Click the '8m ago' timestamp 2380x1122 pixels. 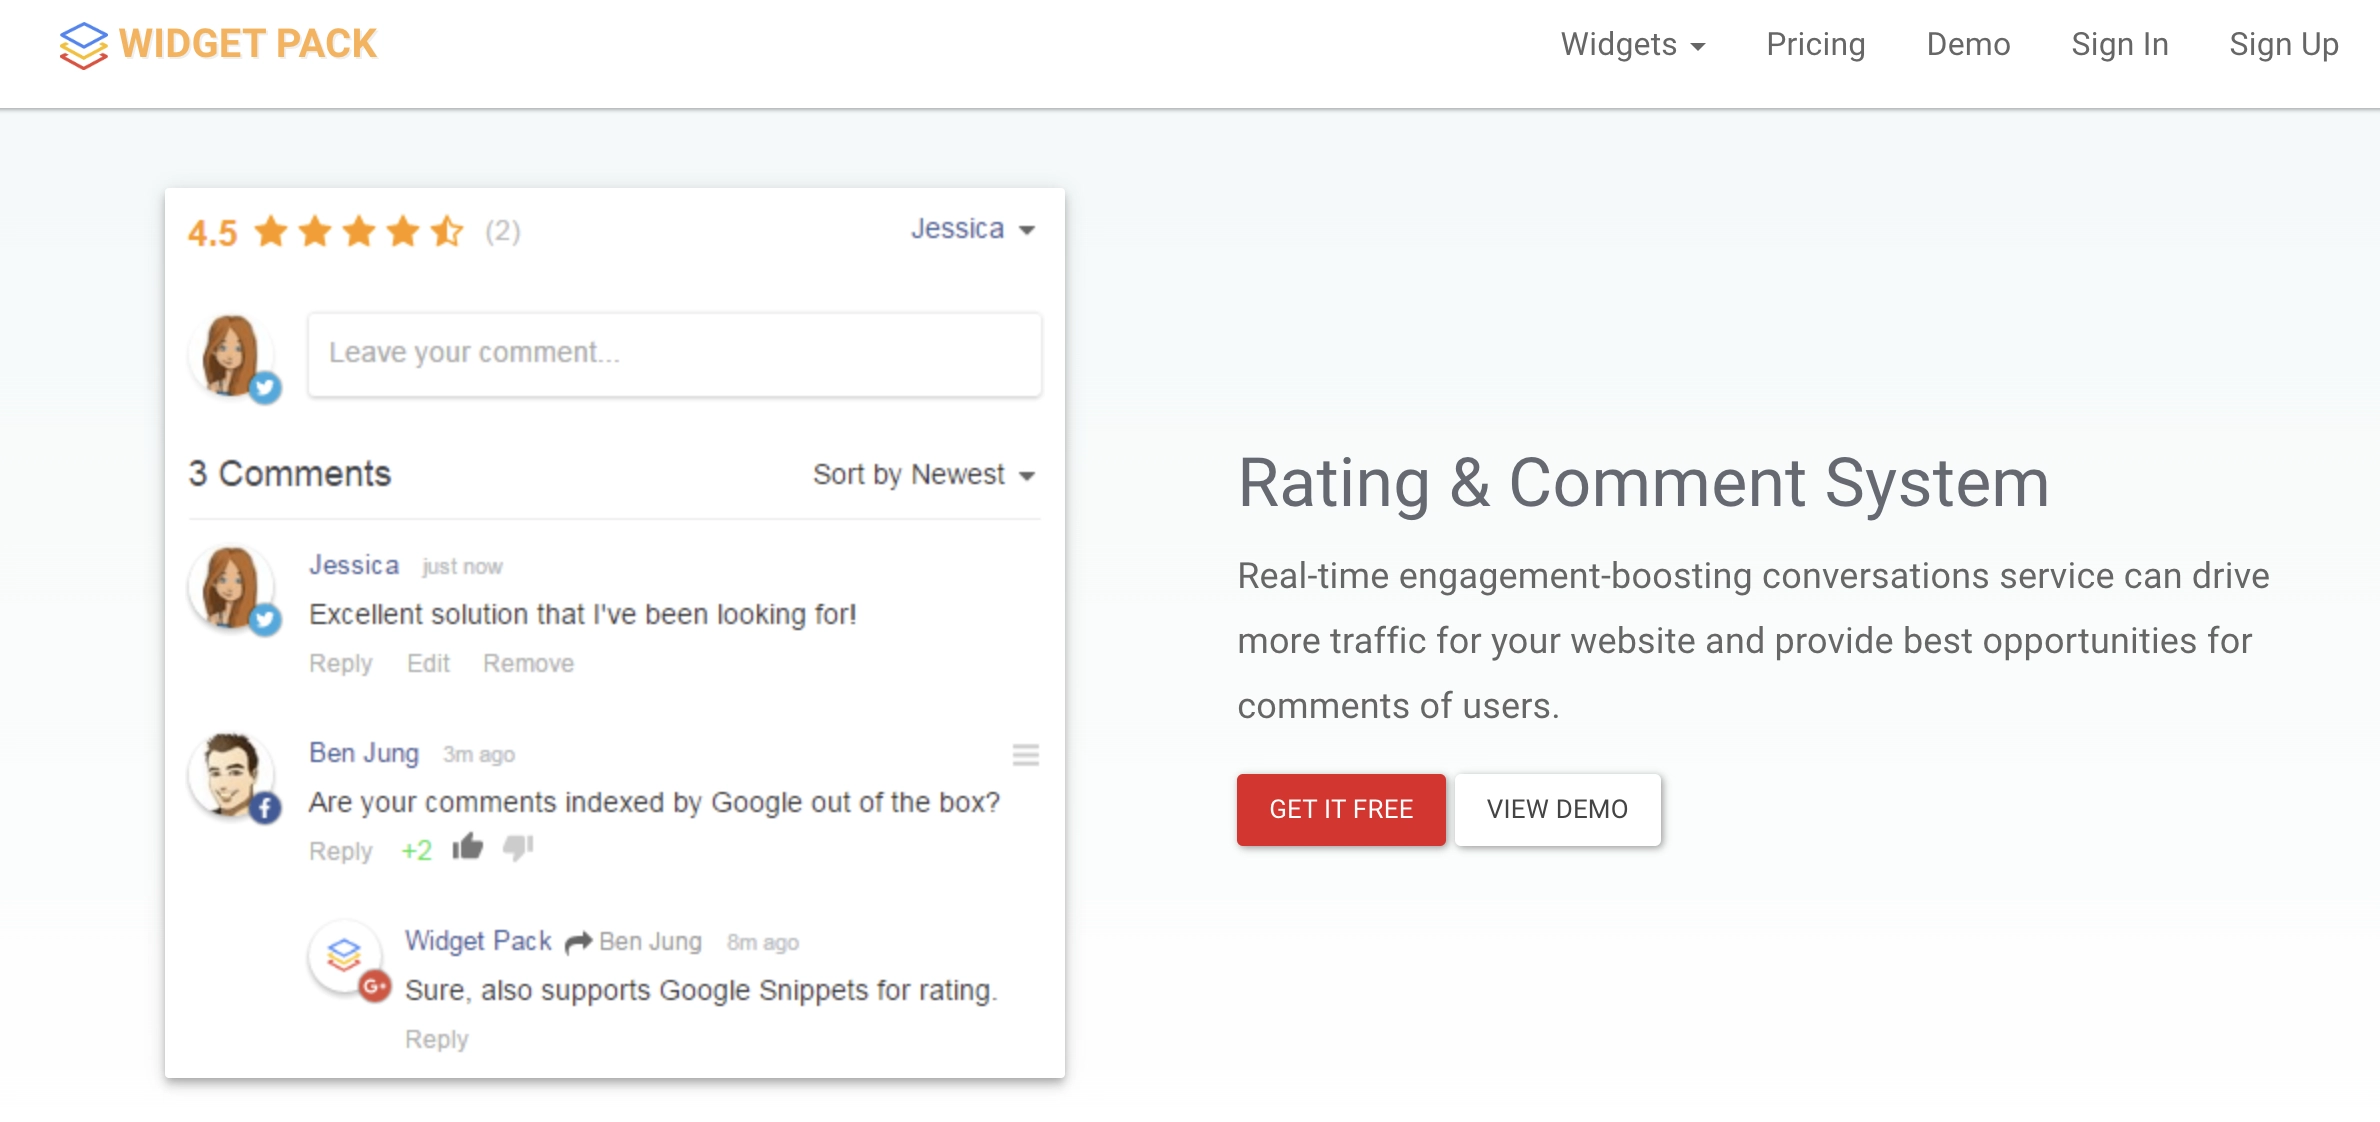pyautogui.click(x=762, y=943)
